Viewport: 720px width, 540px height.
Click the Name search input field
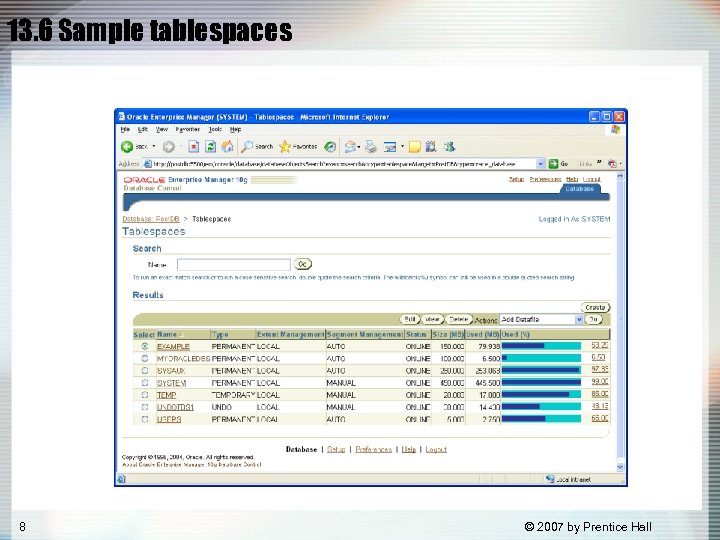point(234,264)
